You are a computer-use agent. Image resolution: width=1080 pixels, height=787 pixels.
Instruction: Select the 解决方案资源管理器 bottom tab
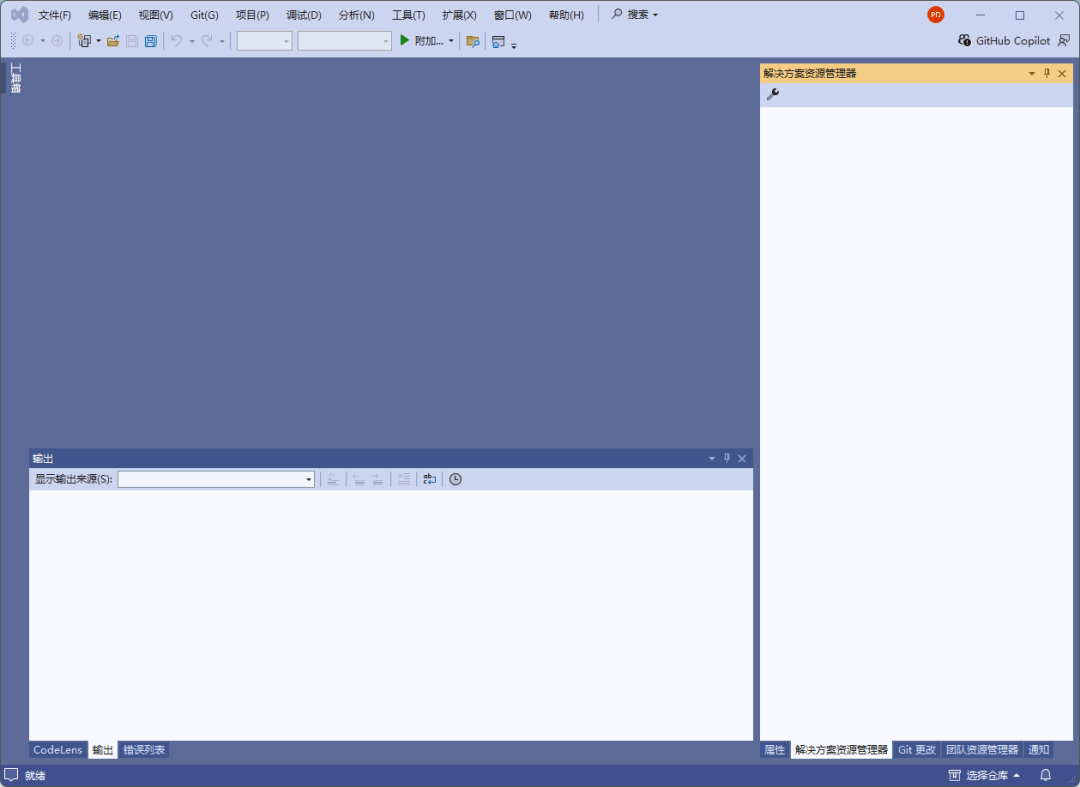(x=841, y=750)
